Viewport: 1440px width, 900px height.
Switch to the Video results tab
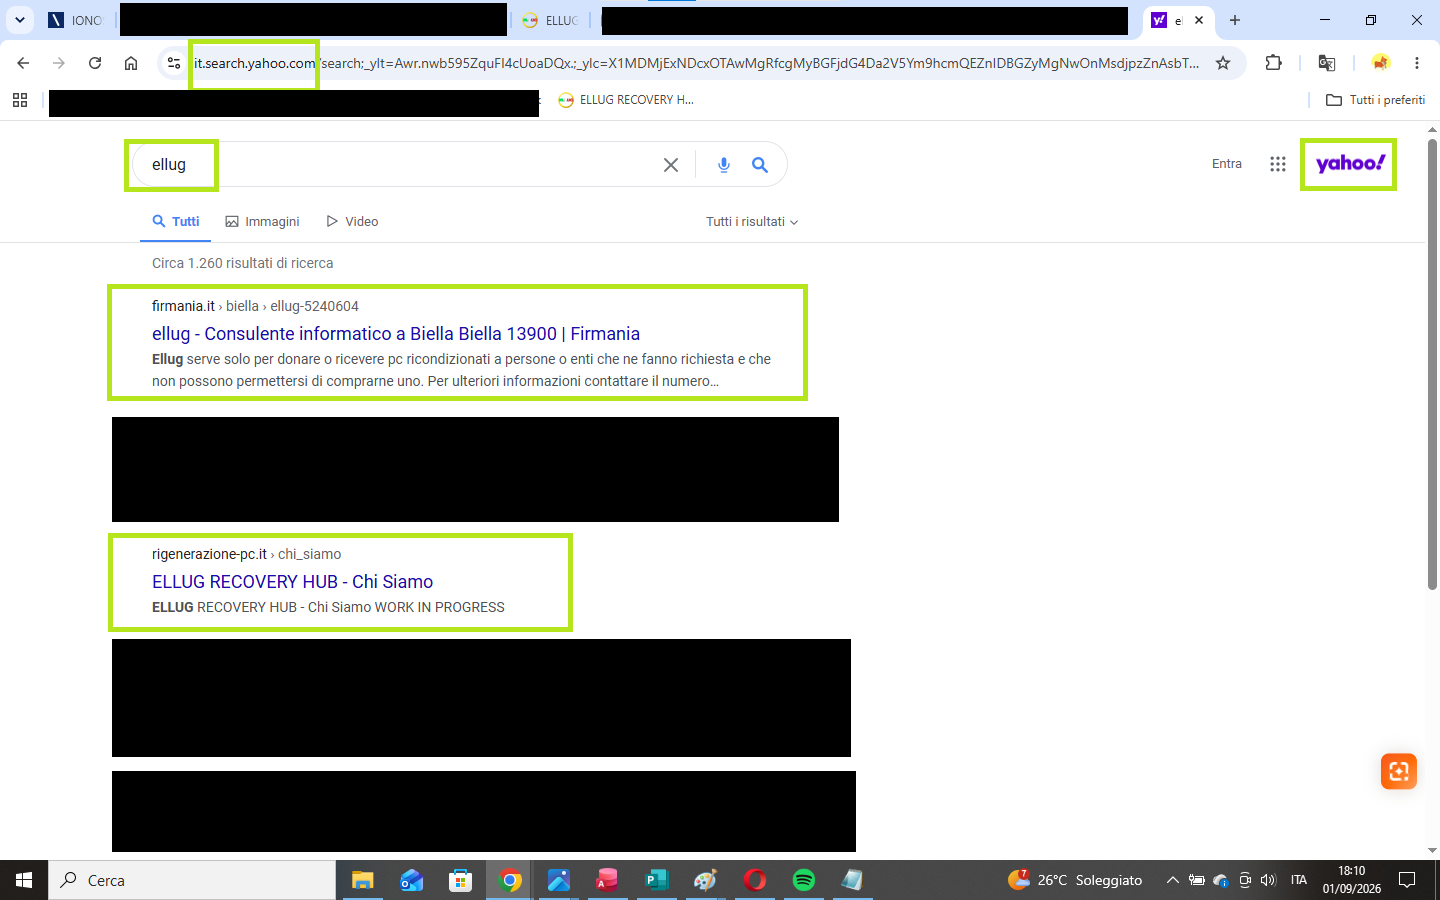tap(352, 222)
